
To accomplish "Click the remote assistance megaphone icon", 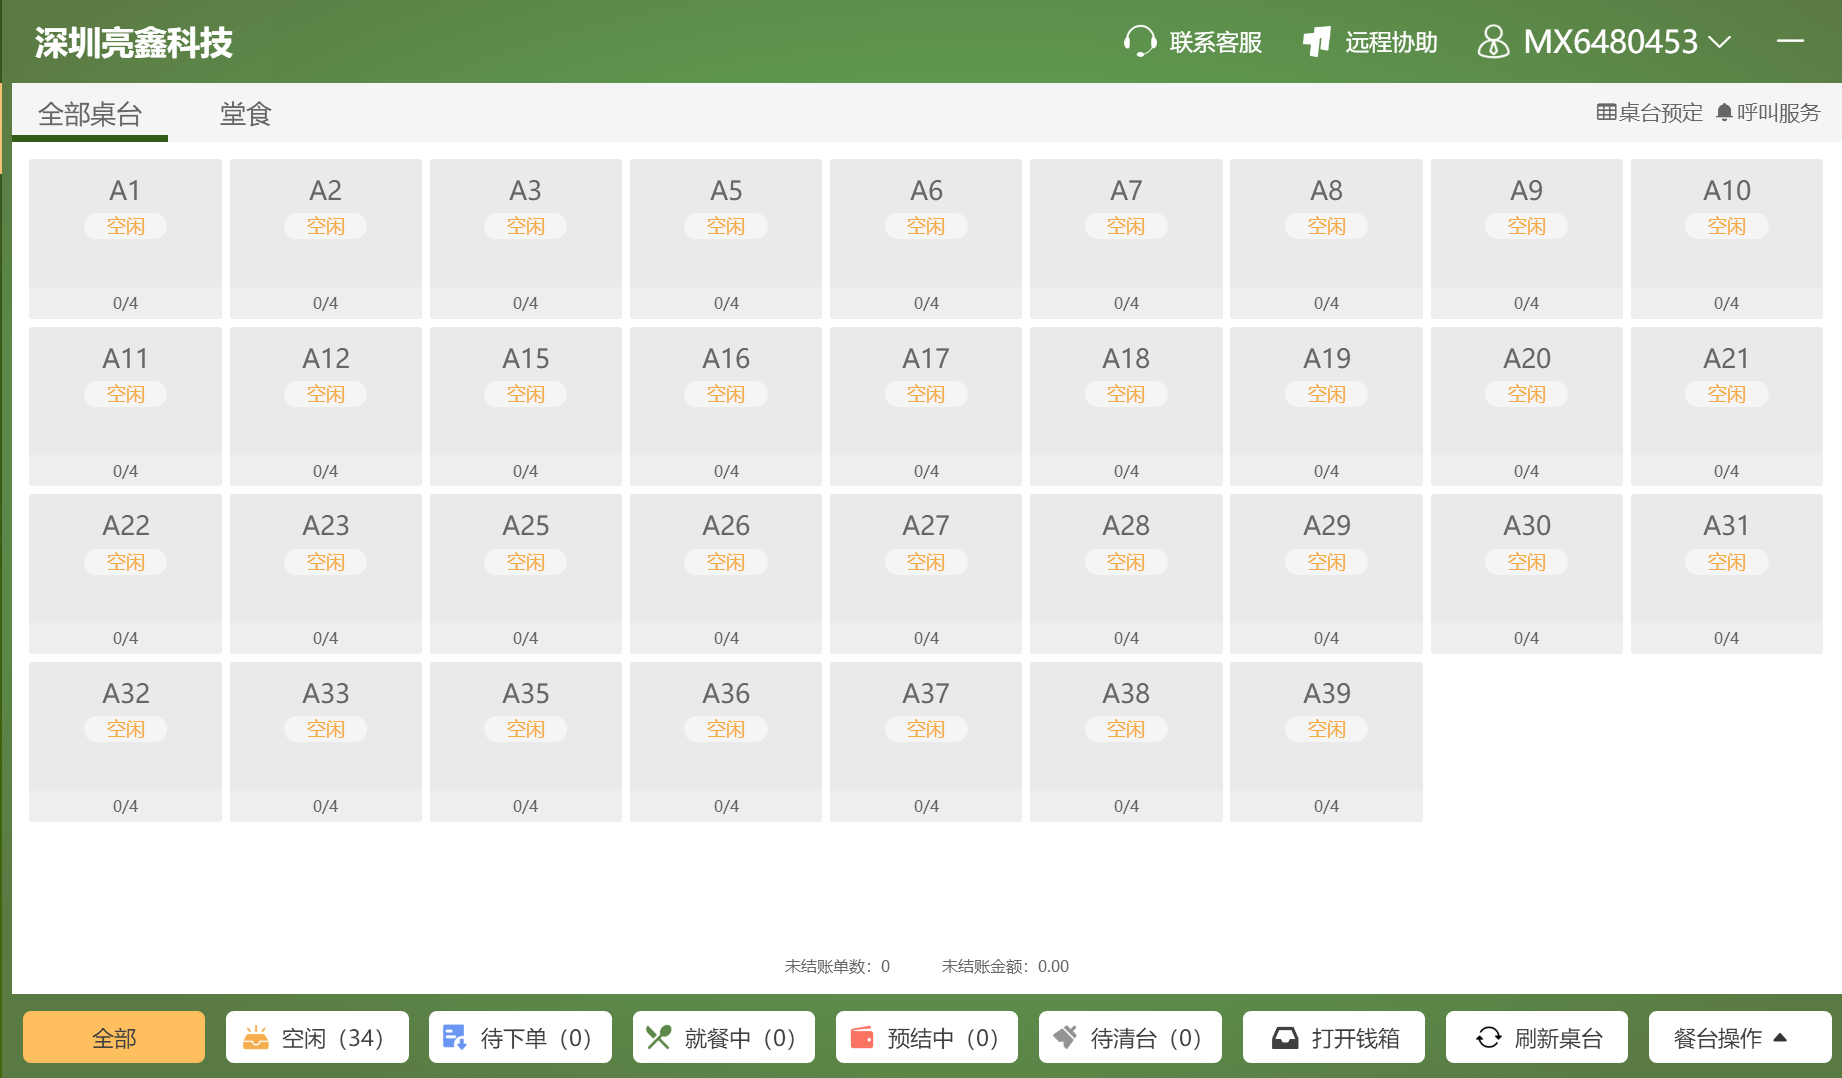I will pos(1317,42).
